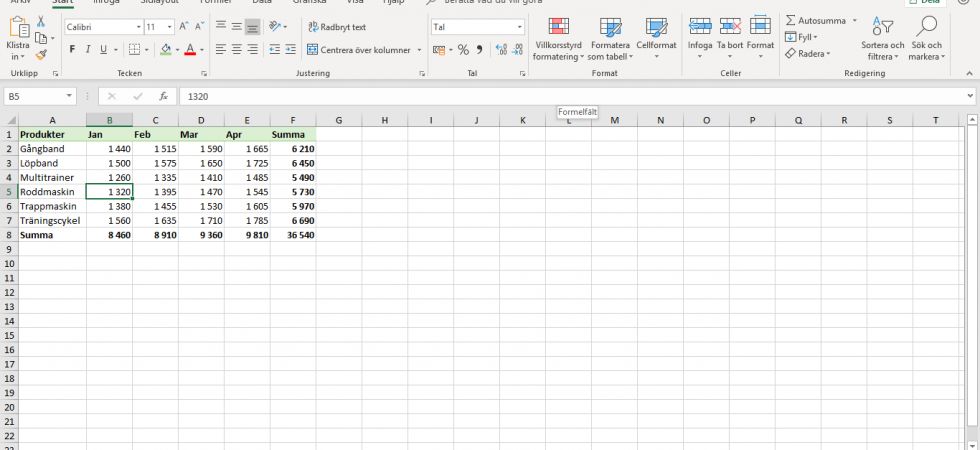
Task: Click the percent style icon
Action: pyautogui.click(x=463, y=49)
